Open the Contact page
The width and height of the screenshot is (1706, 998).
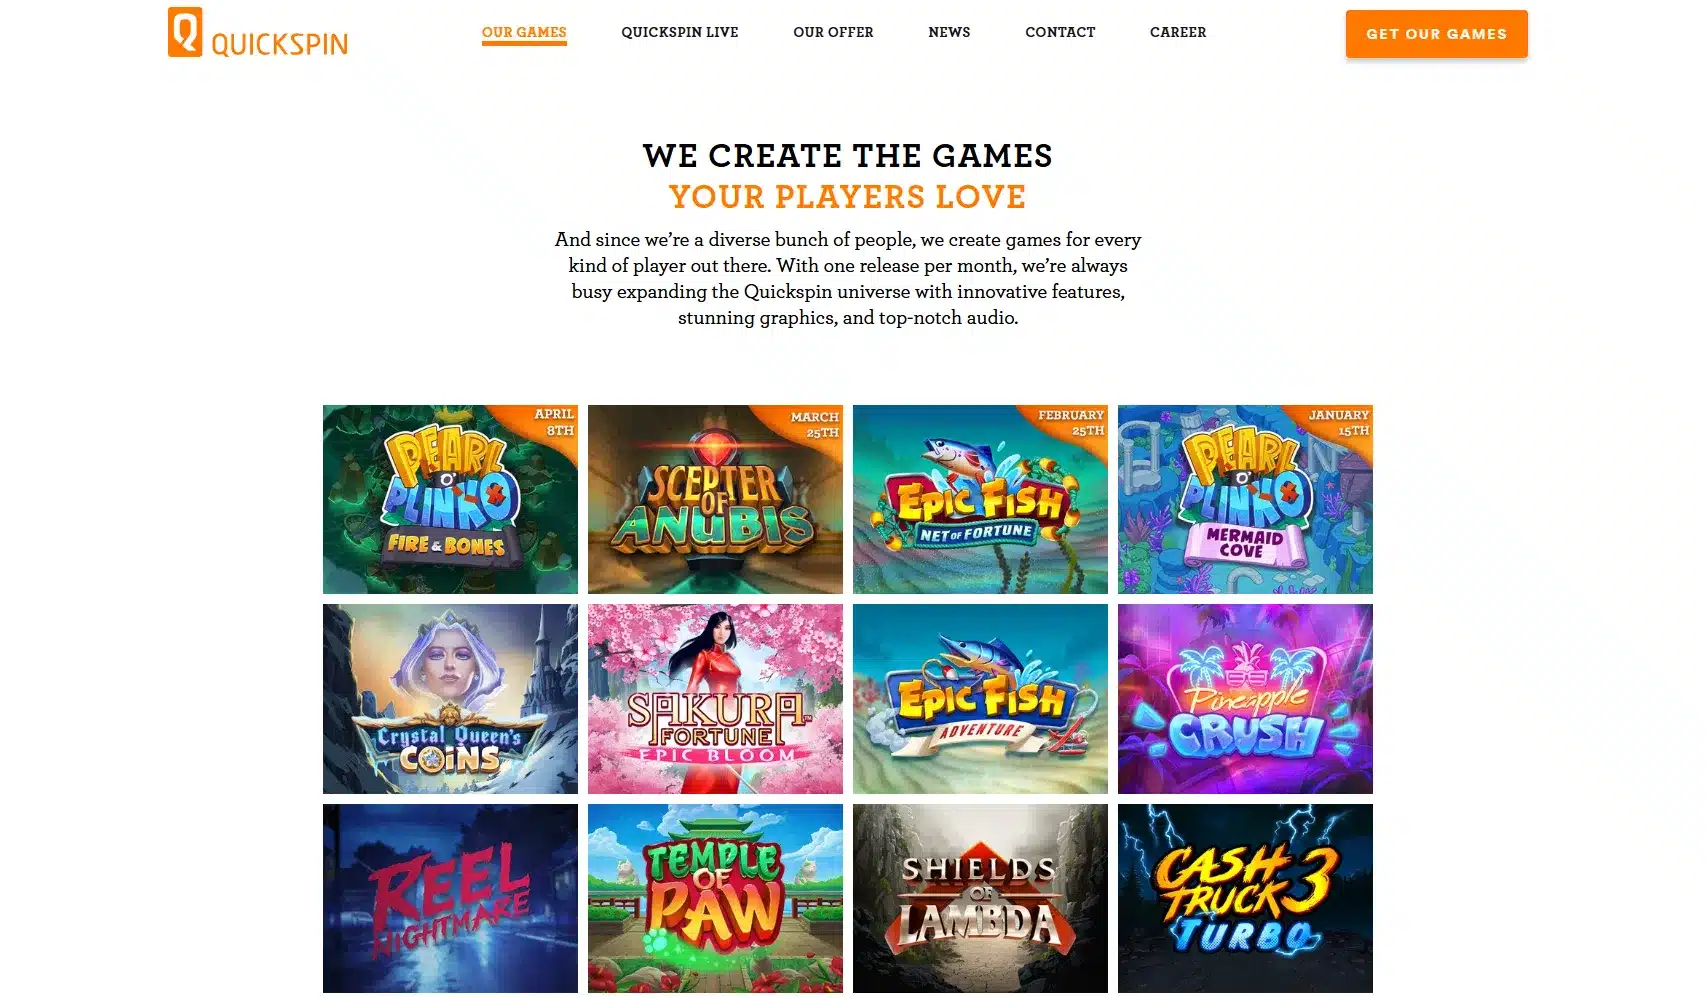[1060, 32]
